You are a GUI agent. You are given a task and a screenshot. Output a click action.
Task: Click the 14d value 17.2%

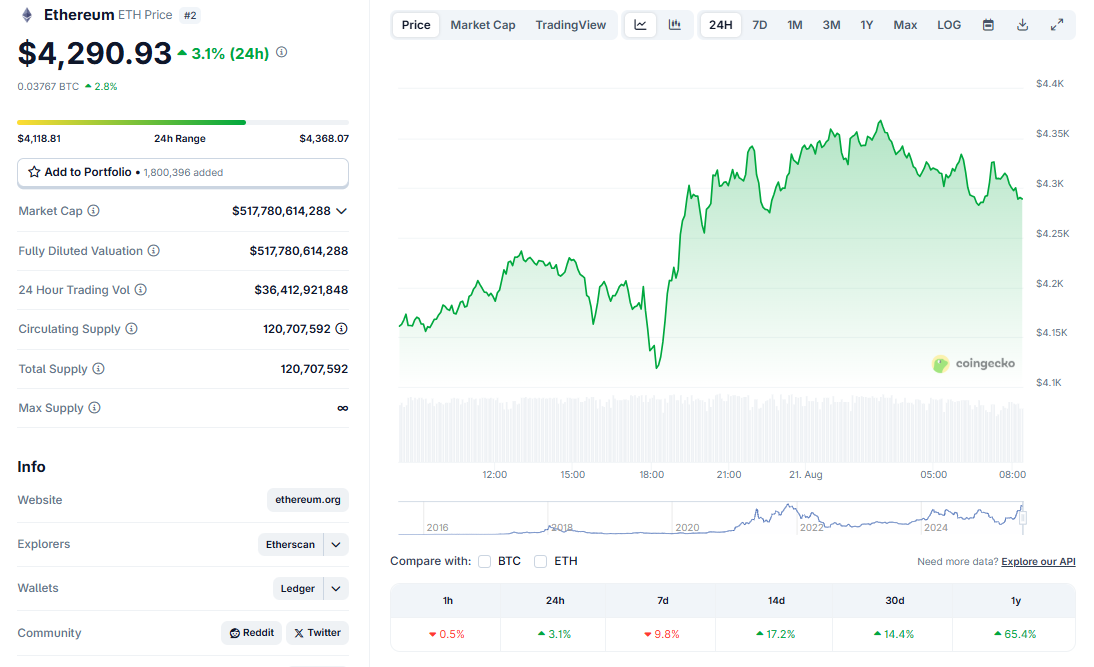tap(775, 634)
